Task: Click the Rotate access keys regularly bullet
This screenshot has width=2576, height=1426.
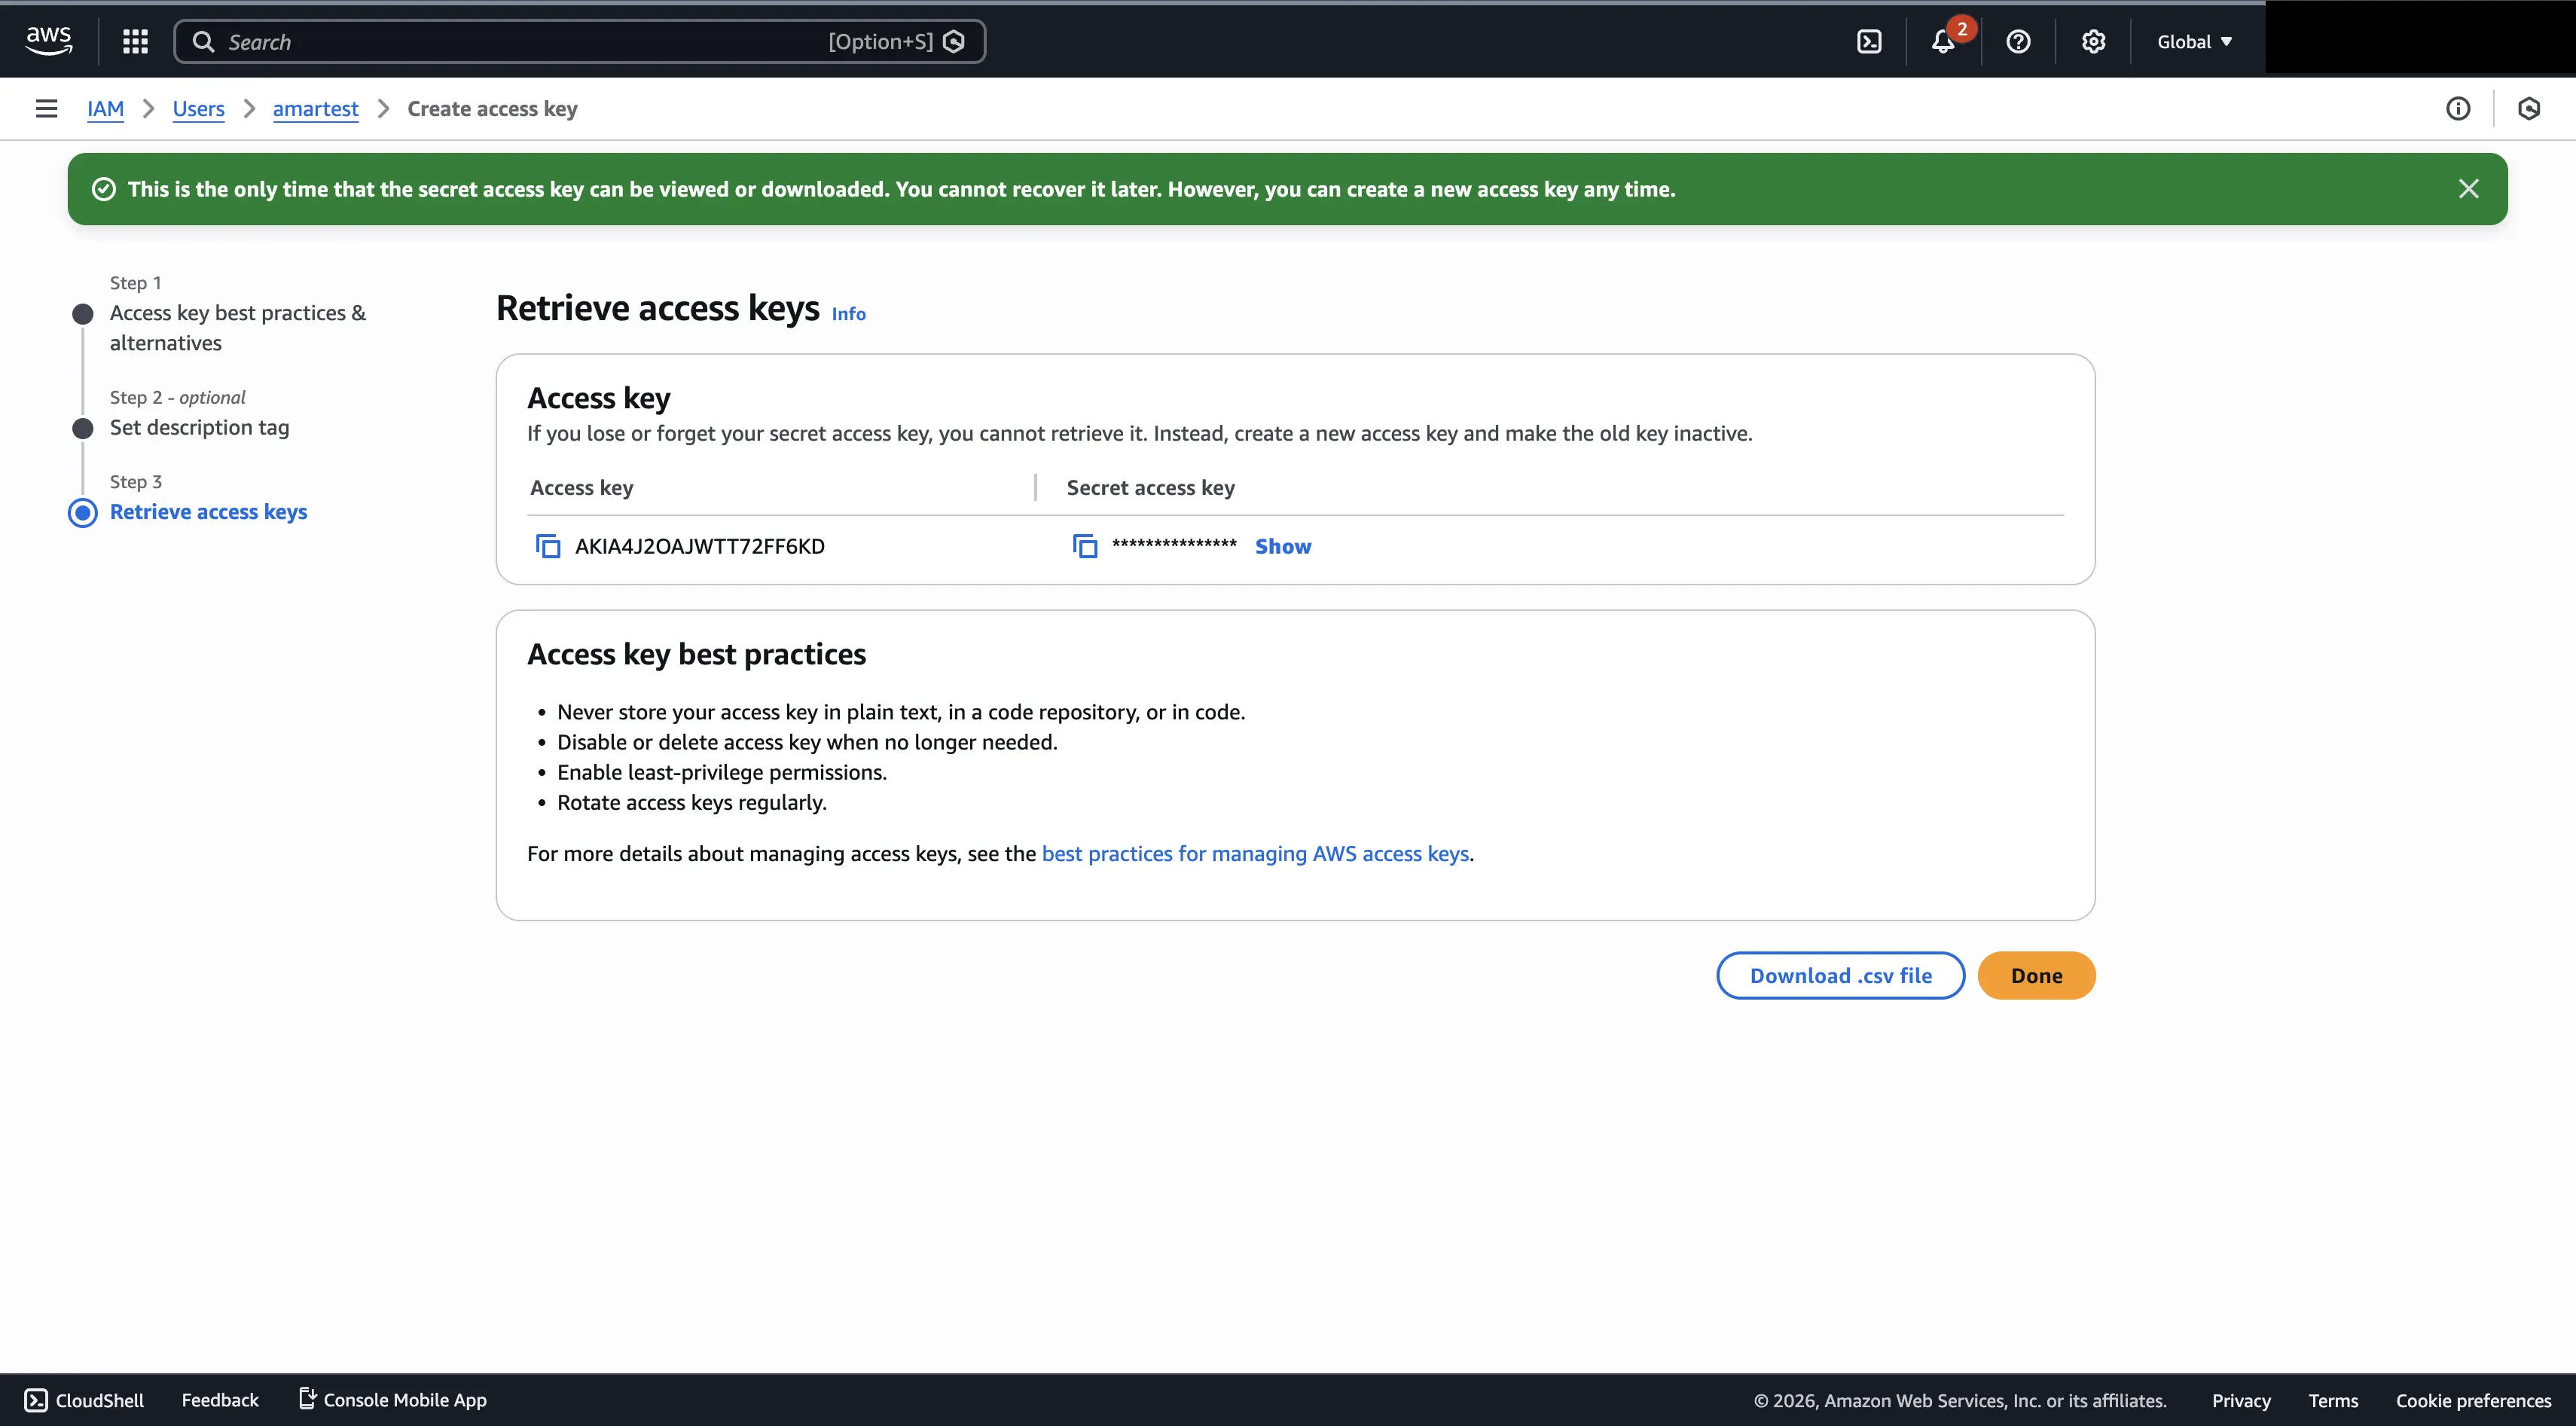Action: 691,802
